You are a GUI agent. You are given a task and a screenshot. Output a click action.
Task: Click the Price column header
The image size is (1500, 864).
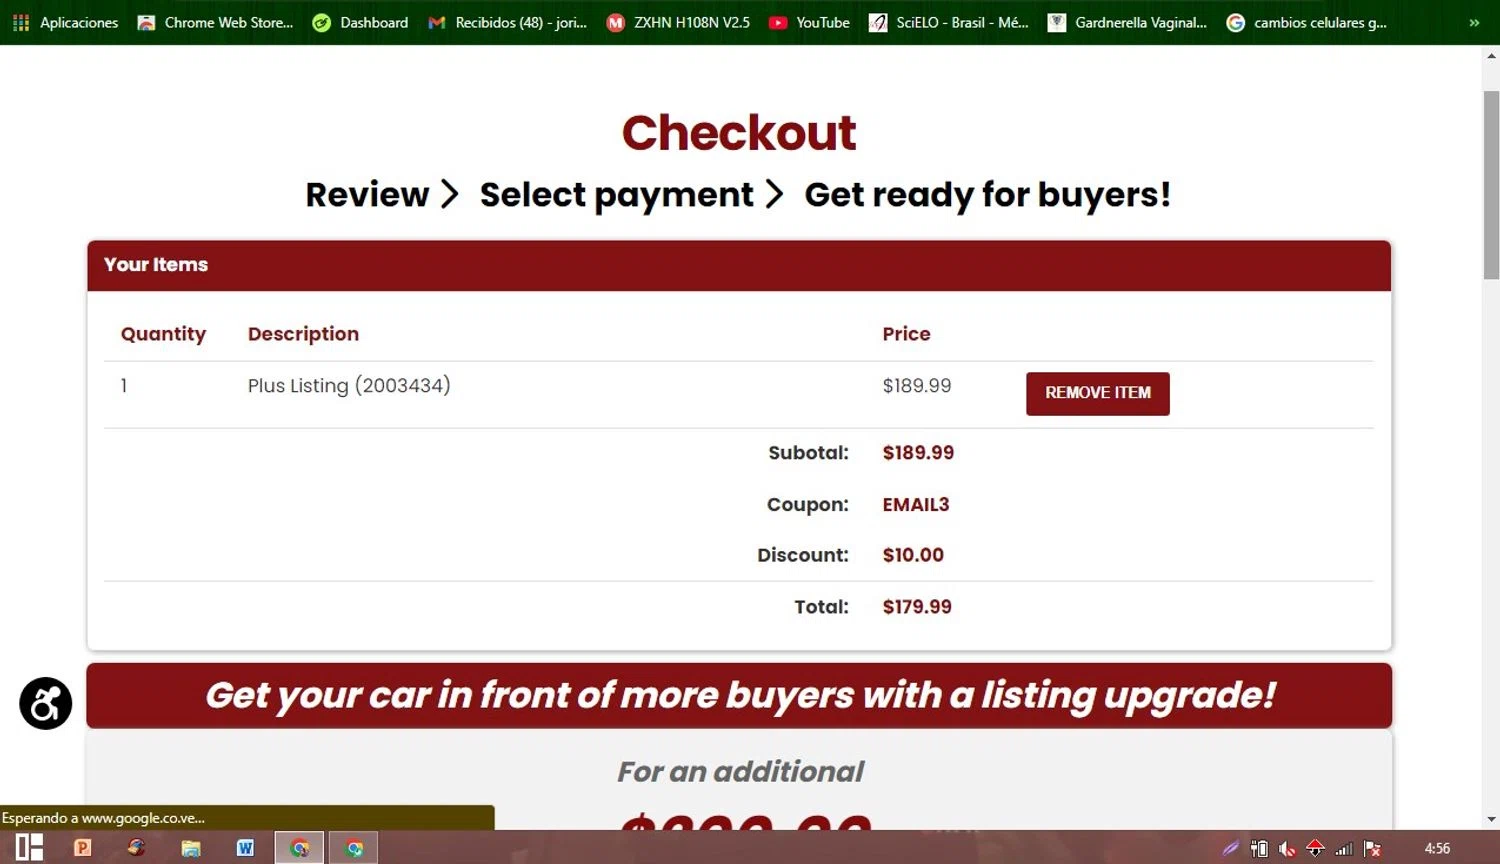point(906,334)
